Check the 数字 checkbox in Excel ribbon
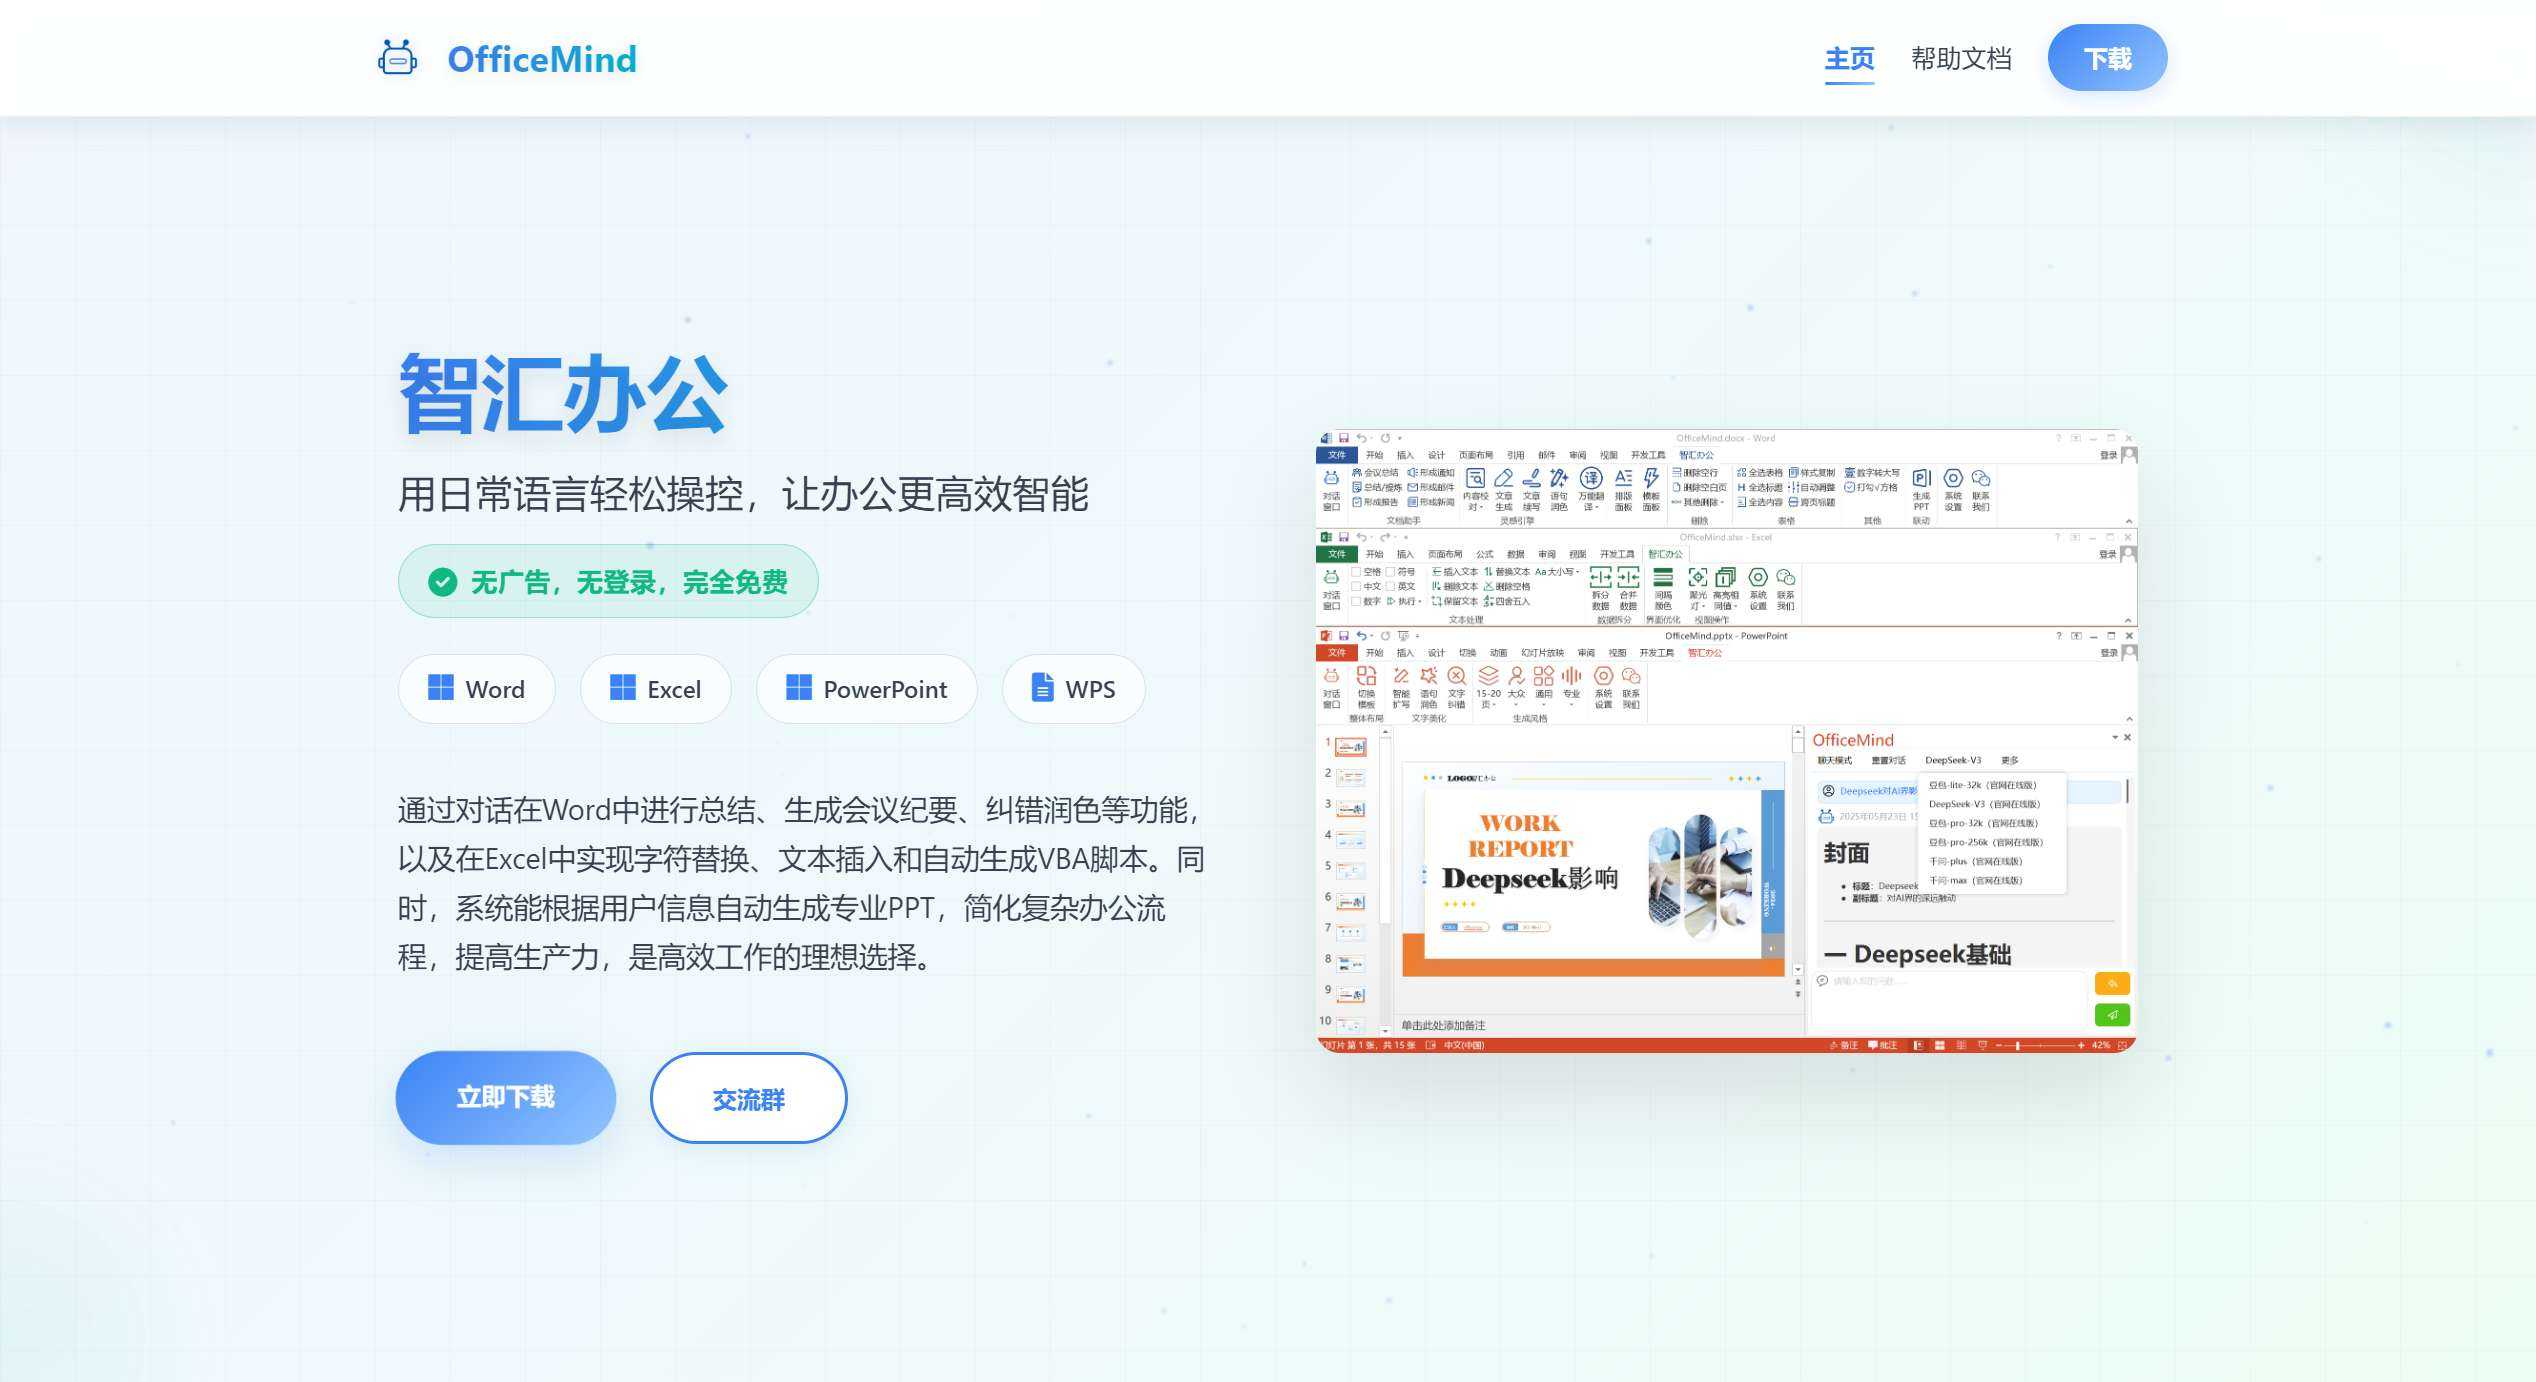The height and width of the screenshot is (1382, 2536). point(1356,602)
